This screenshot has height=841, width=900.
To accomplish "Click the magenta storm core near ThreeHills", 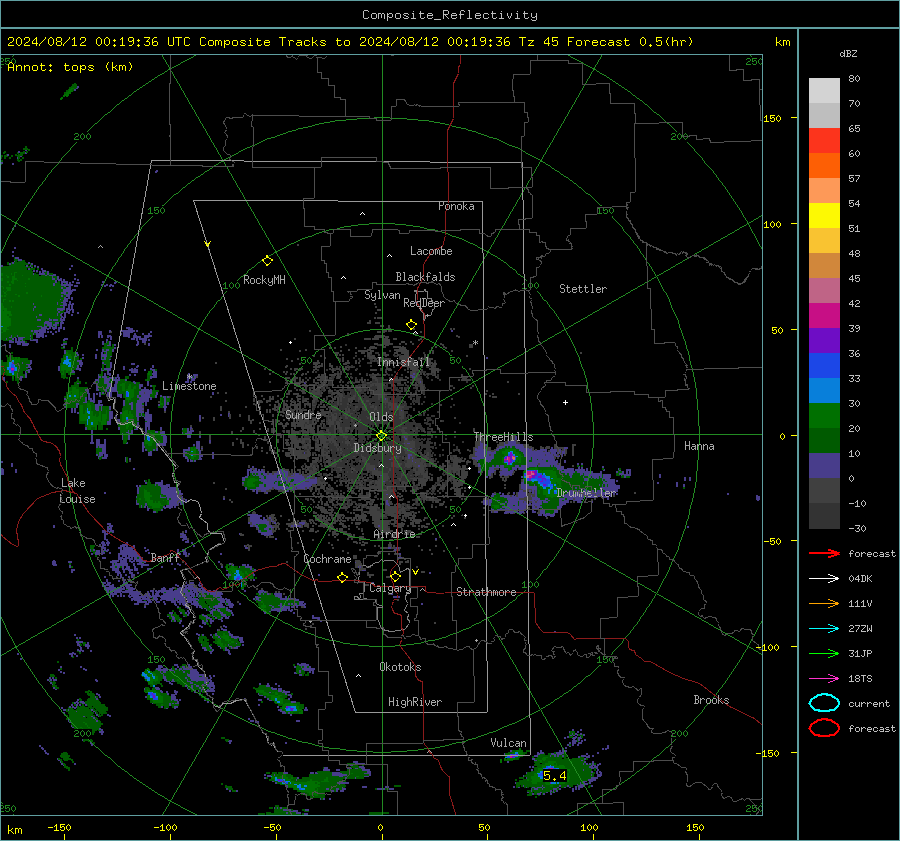I will (509, 458).
